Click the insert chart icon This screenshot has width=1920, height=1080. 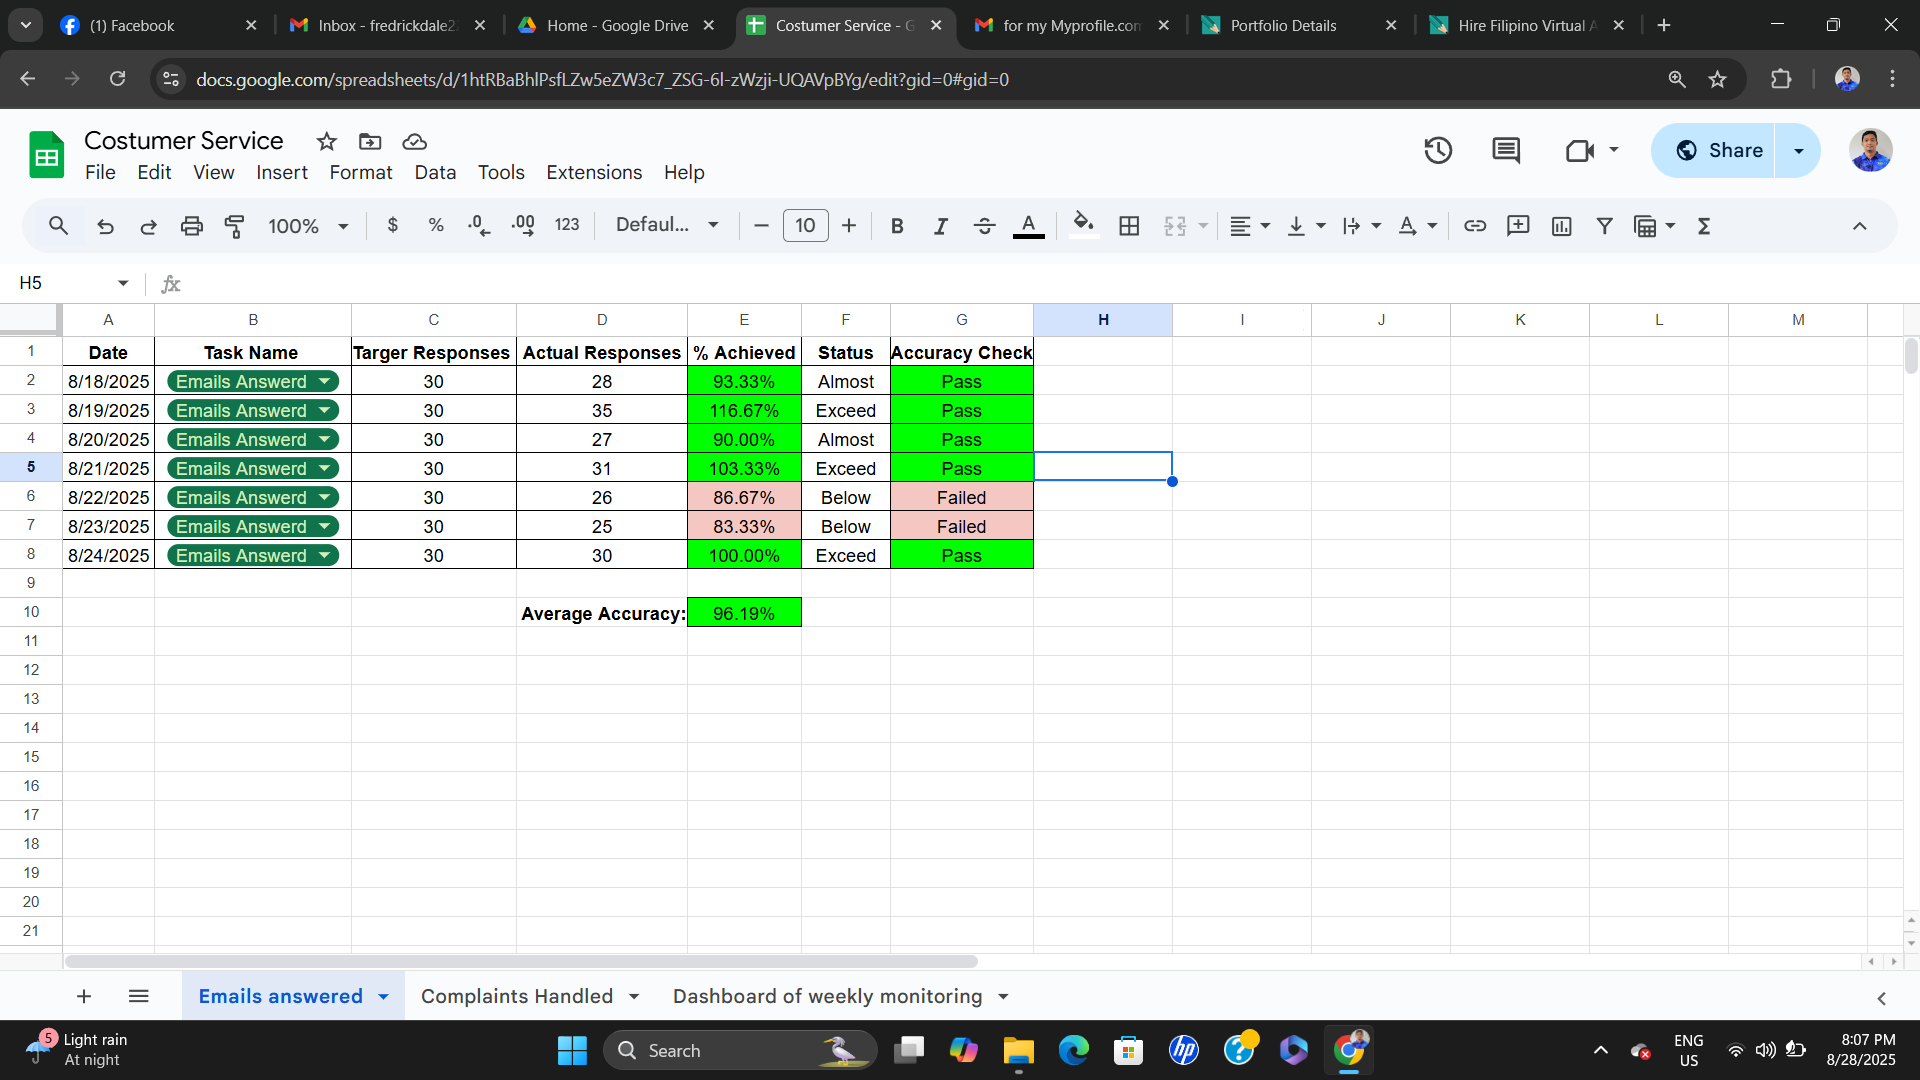(1561, 226)
